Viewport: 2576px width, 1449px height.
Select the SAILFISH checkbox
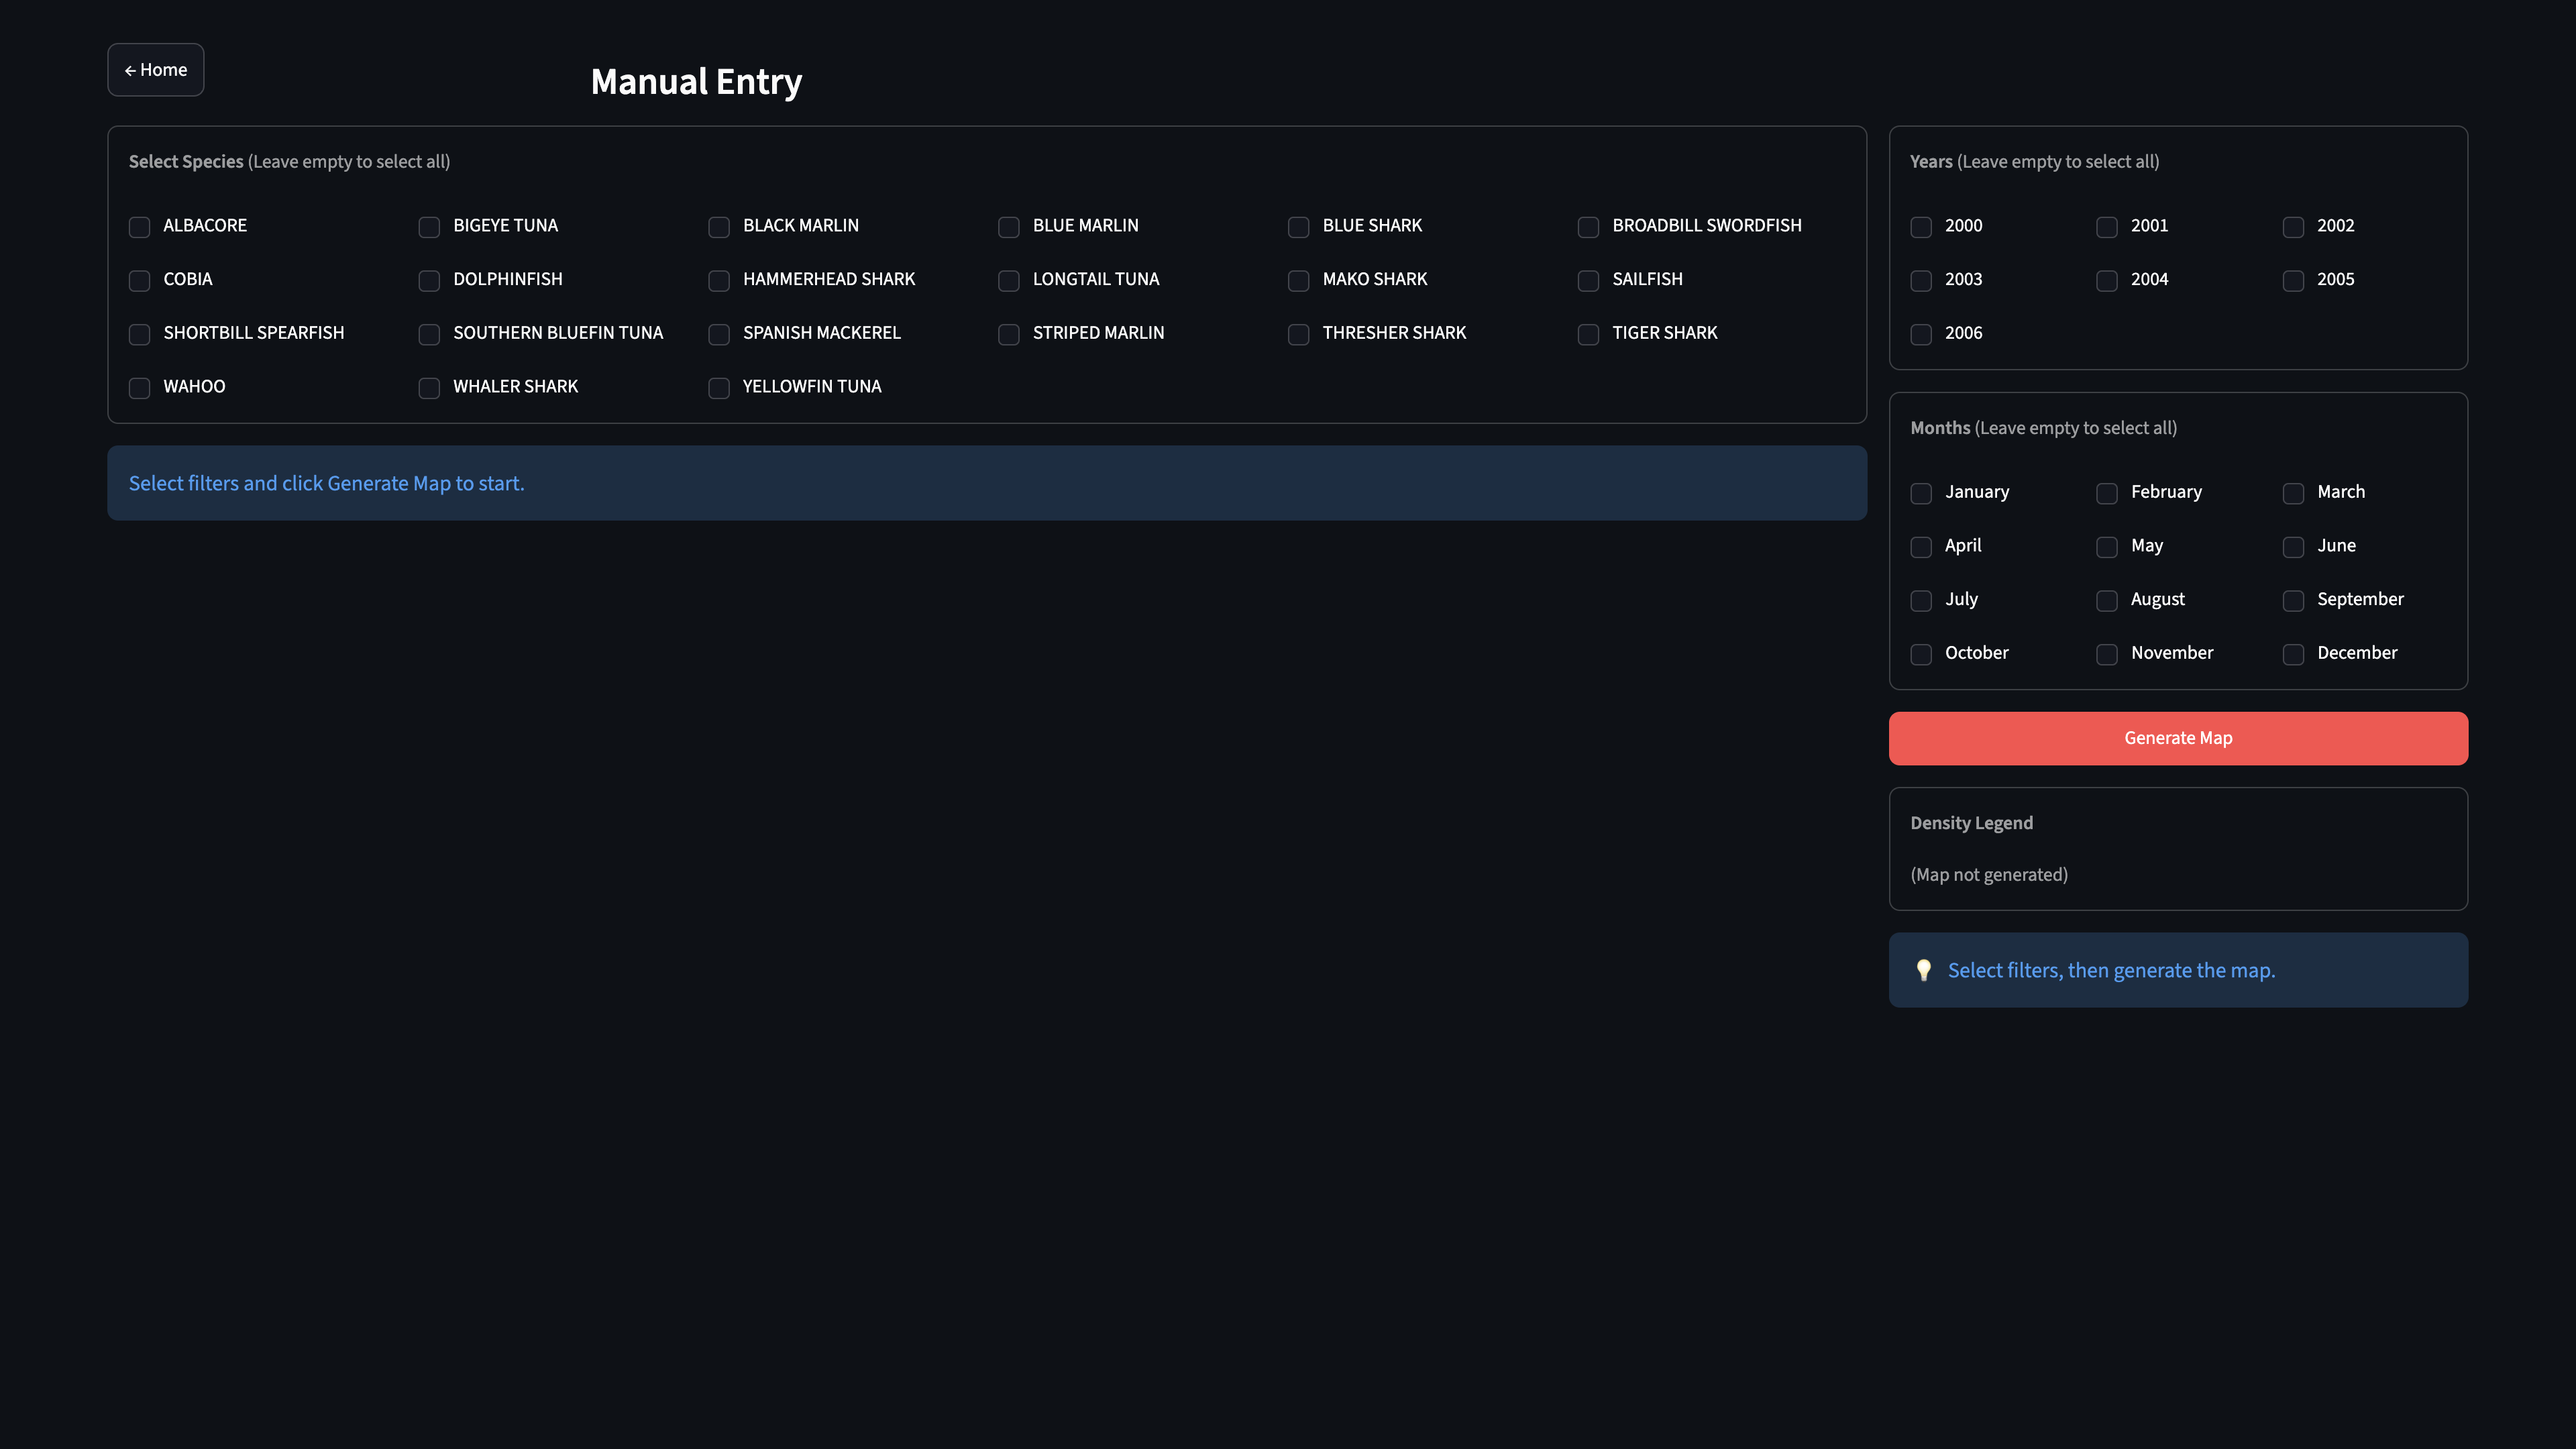click(x=1588, y=281)
